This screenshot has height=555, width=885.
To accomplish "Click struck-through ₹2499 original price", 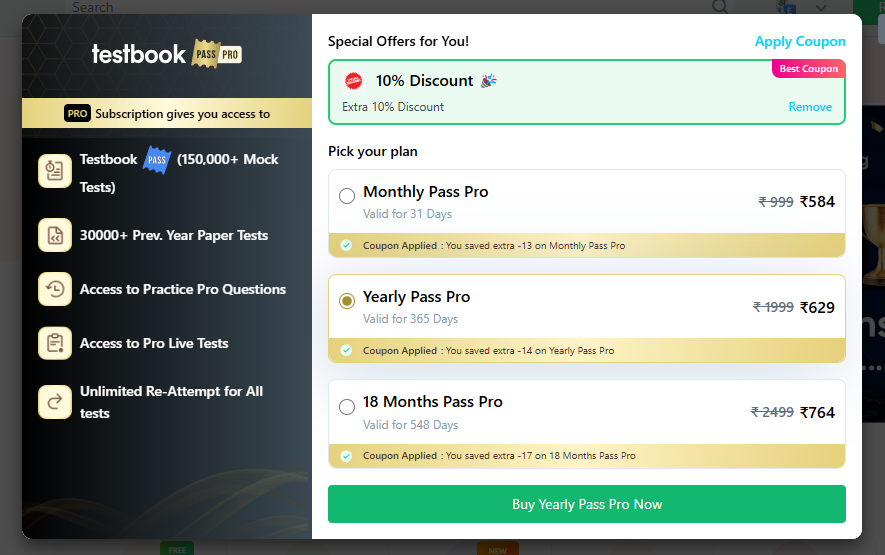I will (772, 412).
